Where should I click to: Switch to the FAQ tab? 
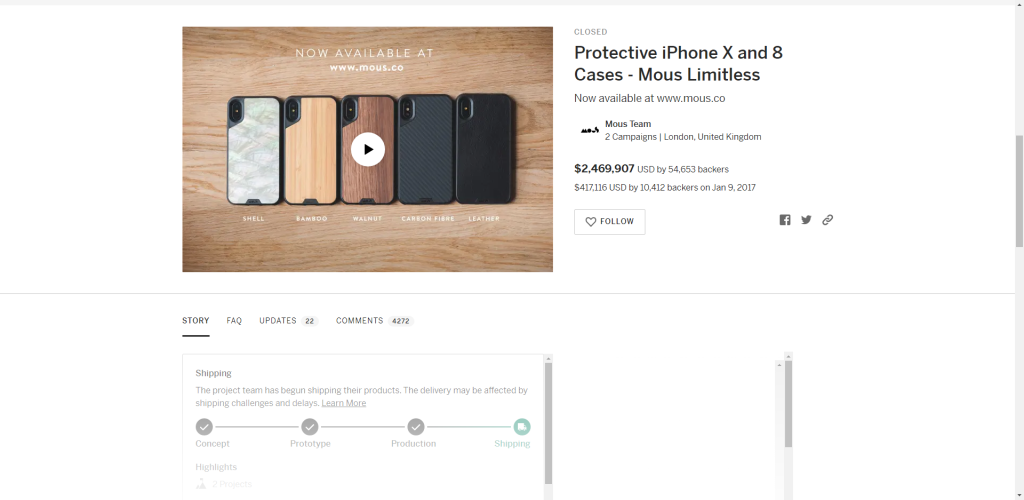tap(234, 321)
